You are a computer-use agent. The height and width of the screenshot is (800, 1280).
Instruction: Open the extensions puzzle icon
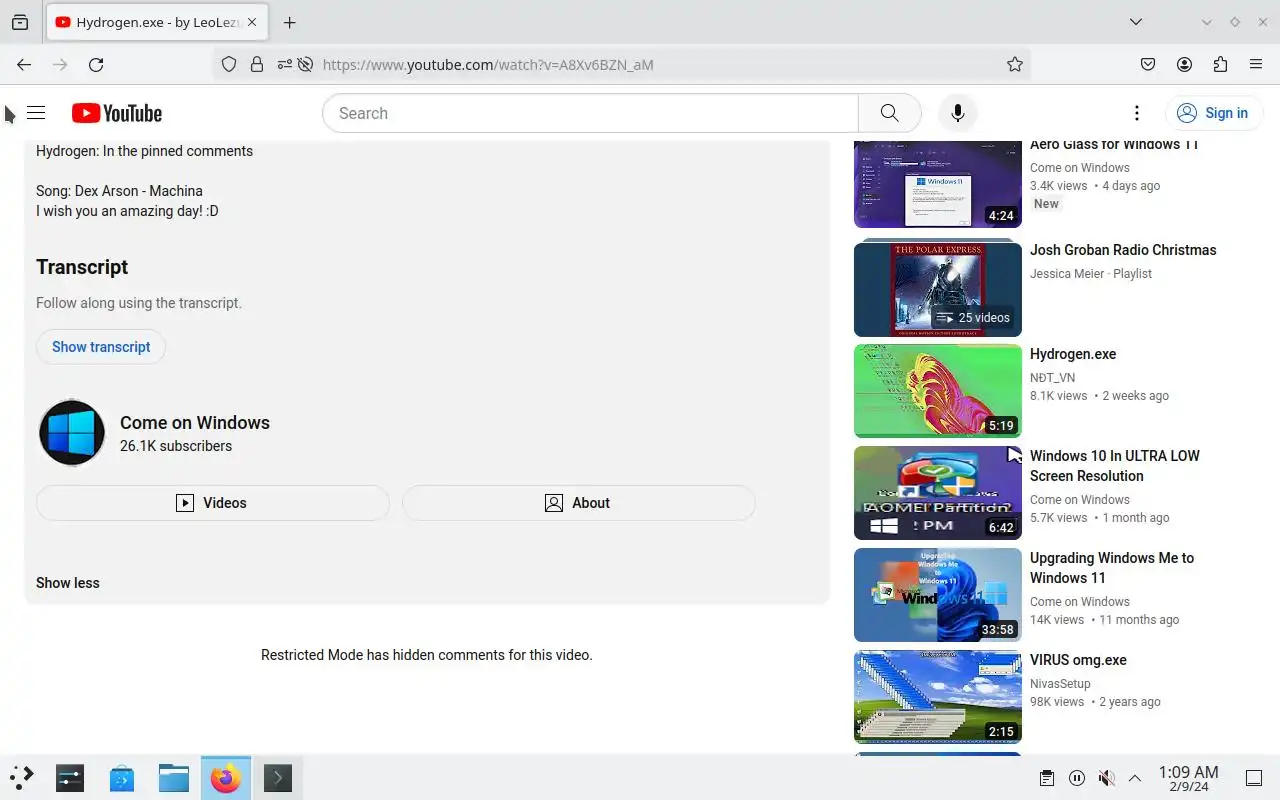[x=1220, y=64]
